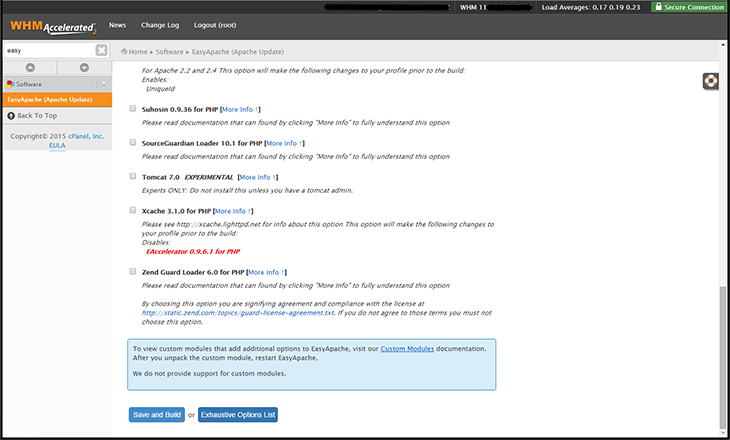
Task: Select EasyApache (Apache Update) sidebar item
Action: [x=57, y=100]
